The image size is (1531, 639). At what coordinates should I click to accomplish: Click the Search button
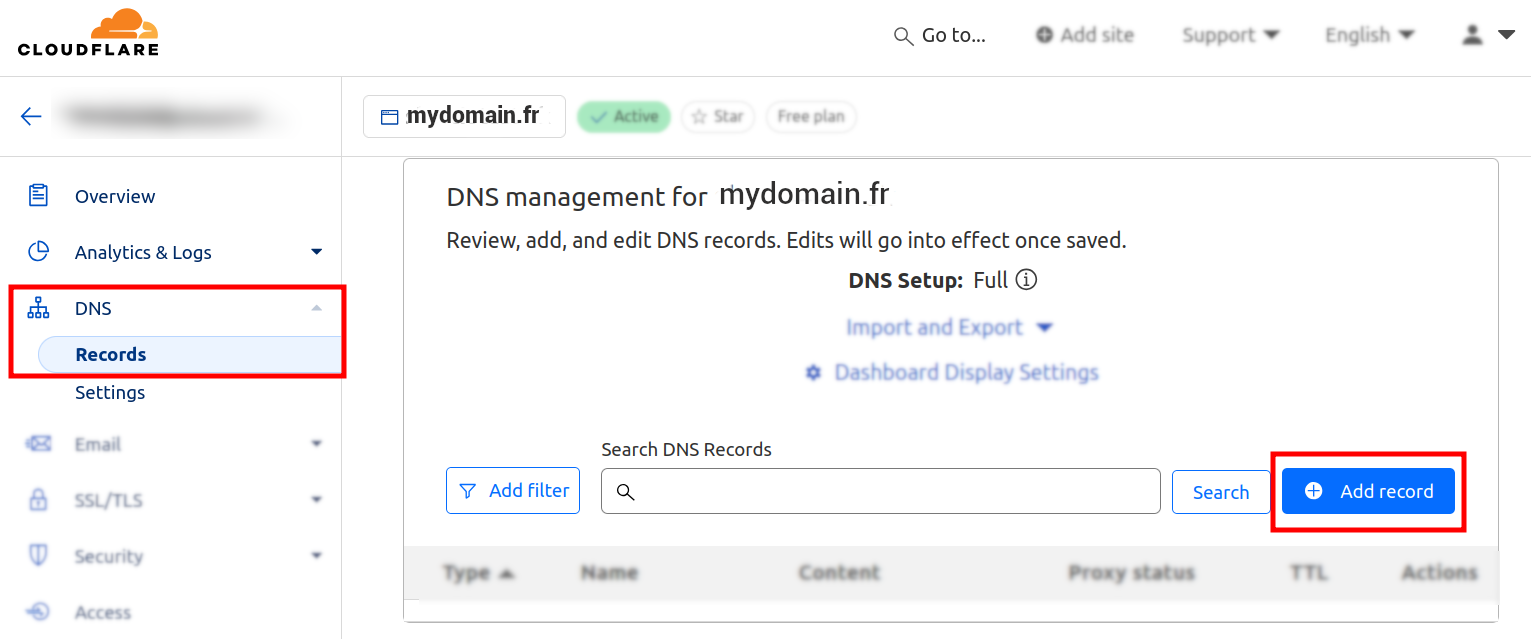[x=1220, y=492]
